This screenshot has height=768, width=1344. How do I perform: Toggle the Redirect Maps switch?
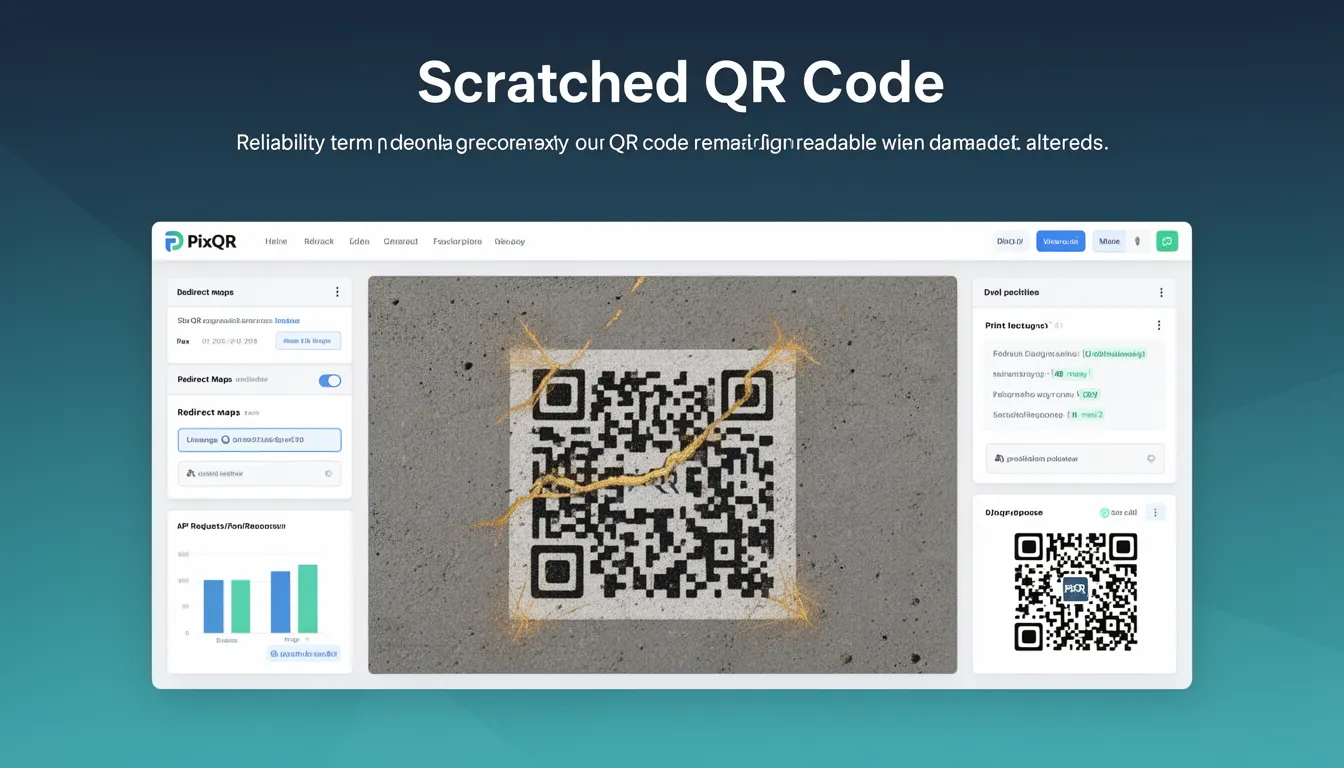(329, 380)
